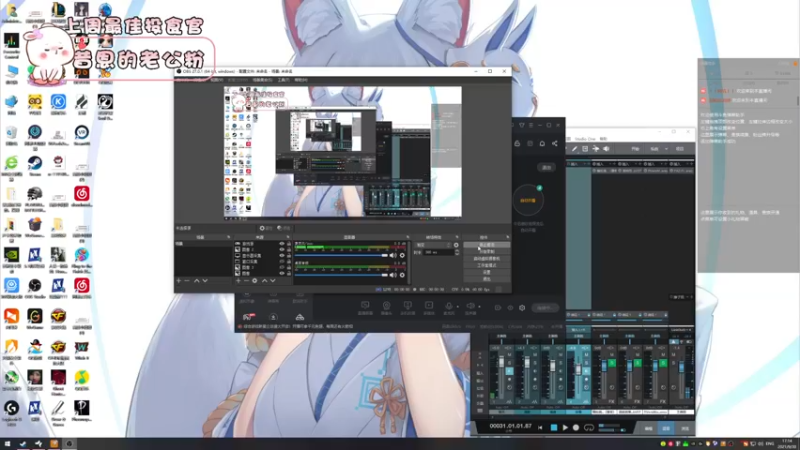Open gear settings of upper OBS mixer channel

tap(402, 255)
